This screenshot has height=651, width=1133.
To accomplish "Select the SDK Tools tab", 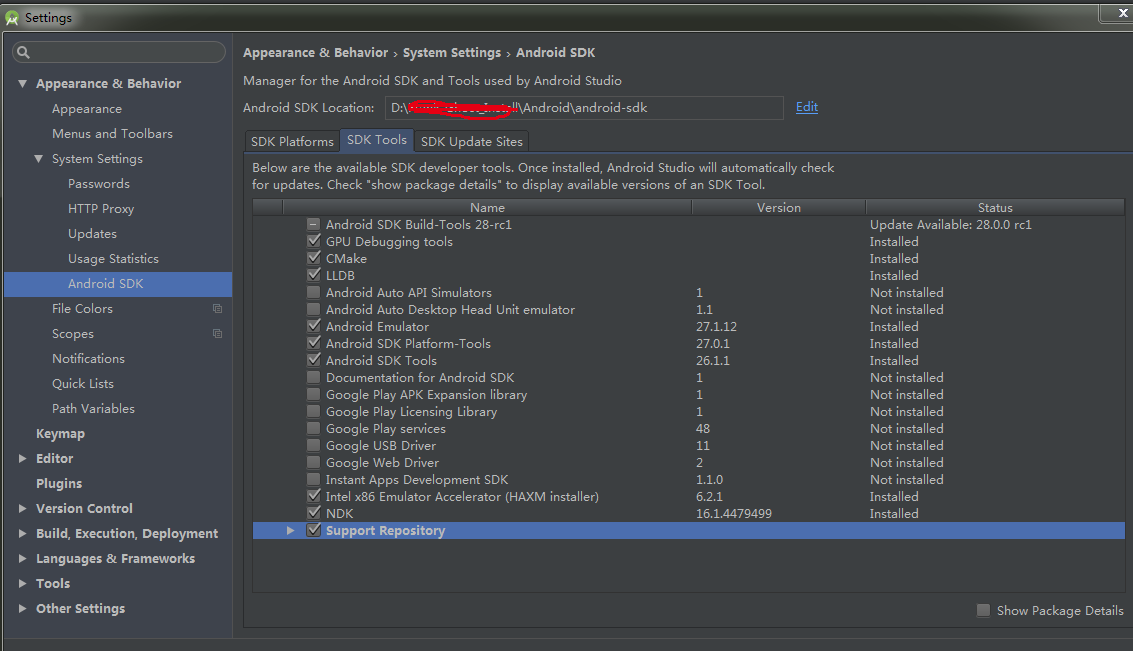I will (x=376, y=140).
